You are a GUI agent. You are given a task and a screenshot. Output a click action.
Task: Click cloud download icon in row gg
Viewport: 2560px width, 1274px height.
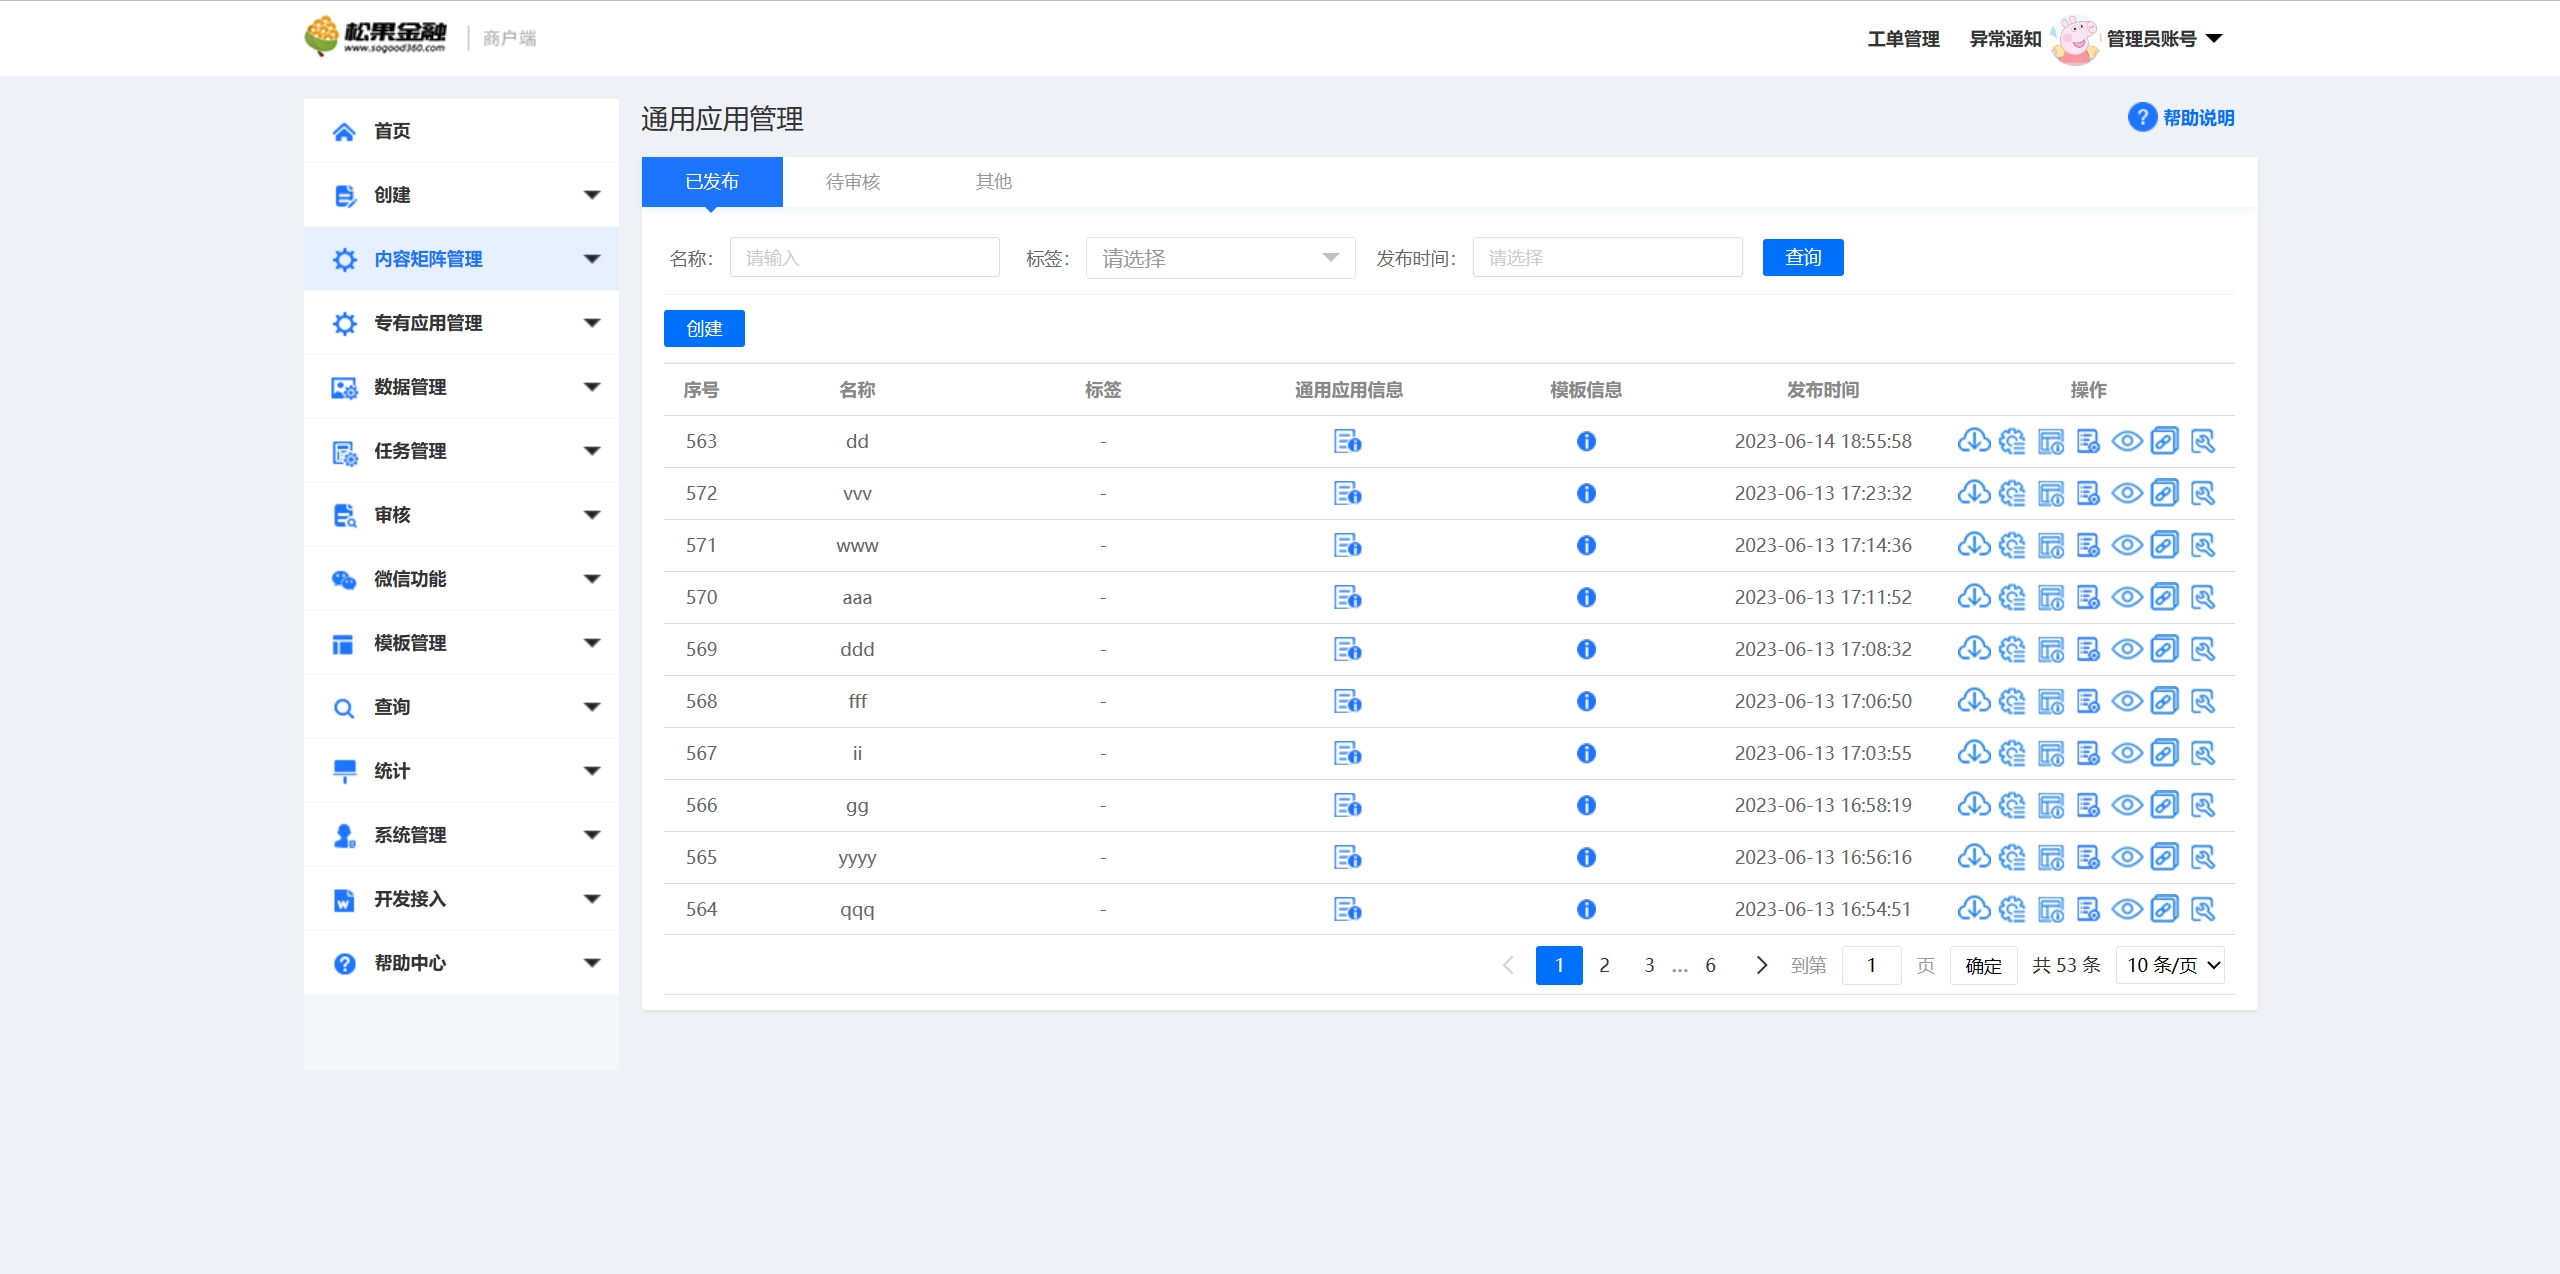(1973, 805)
